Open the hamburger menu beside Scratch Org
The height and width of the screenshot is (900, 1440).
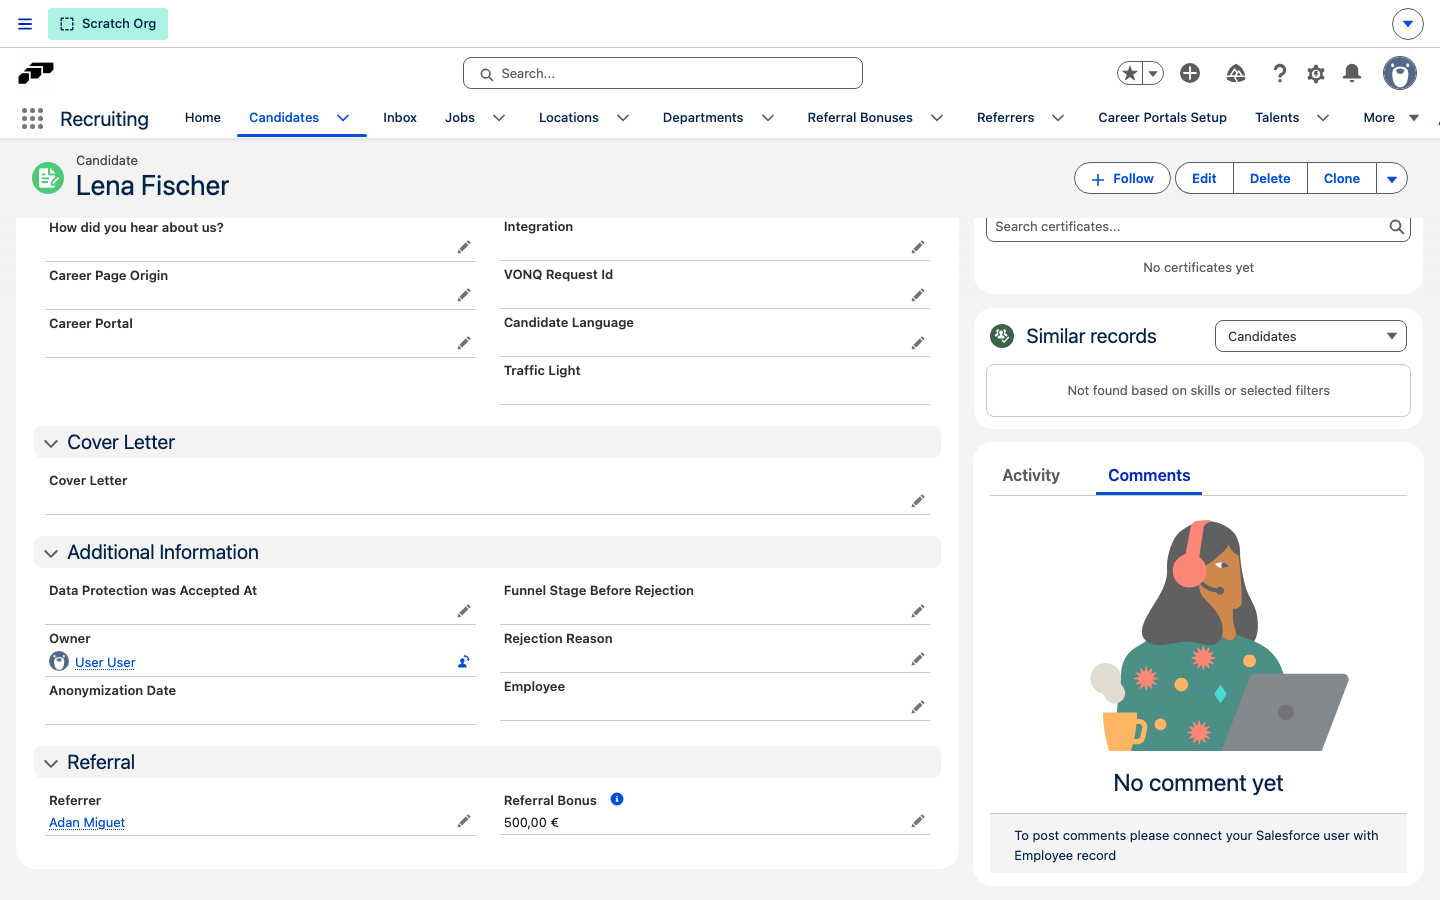click(25, 24)
